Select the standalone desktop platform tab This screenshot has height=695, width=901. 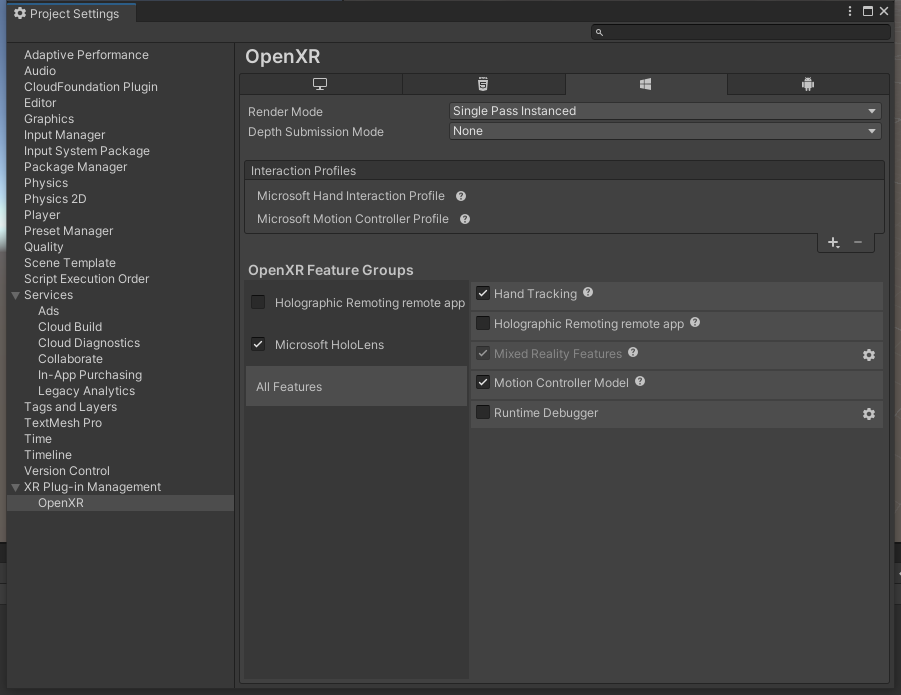tap(321, 84)
